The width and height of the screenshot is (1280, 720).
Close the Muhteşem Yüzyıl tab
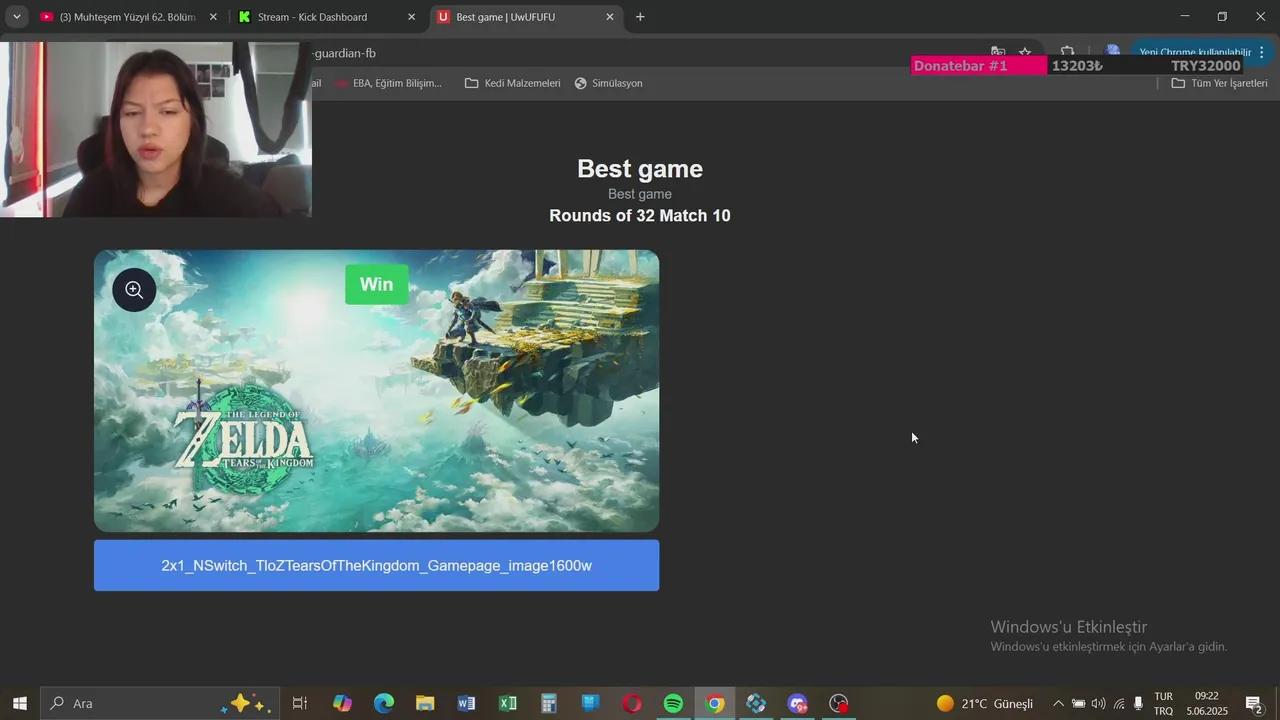point(213,17)
